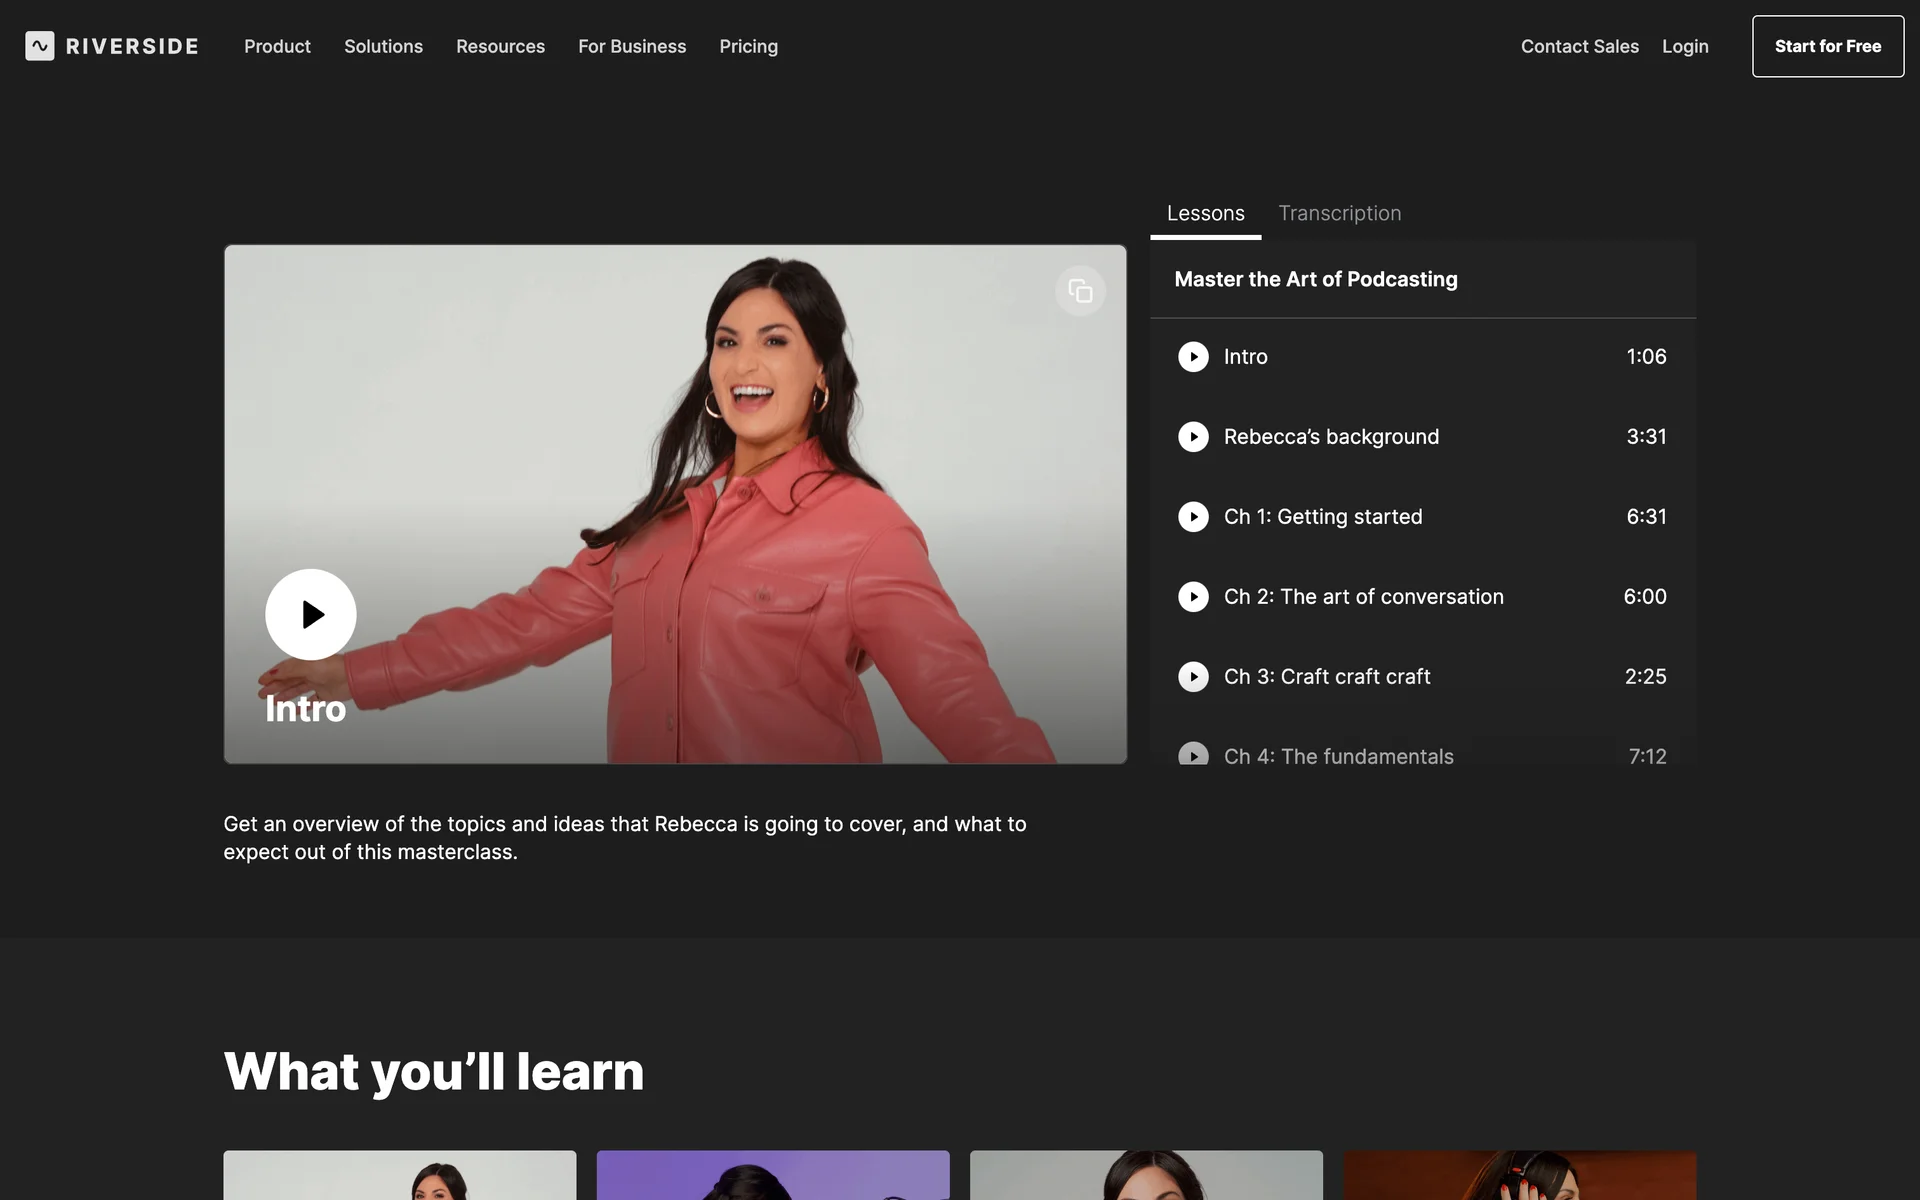
Task: Select the Lessons tab
Action: tap(1205, 213)
